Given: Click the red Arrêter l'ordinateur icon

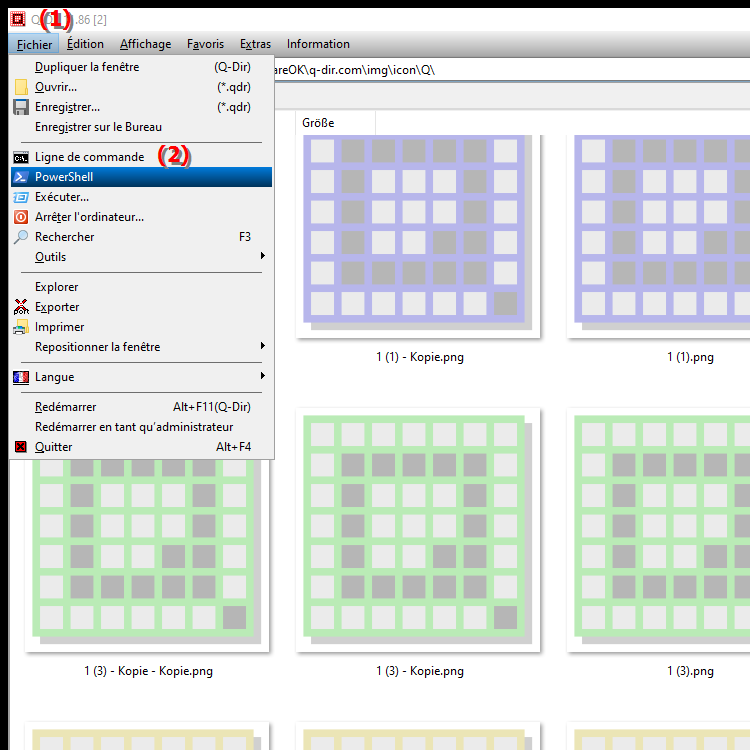Looking at the screenshot, I should (21, 217).
